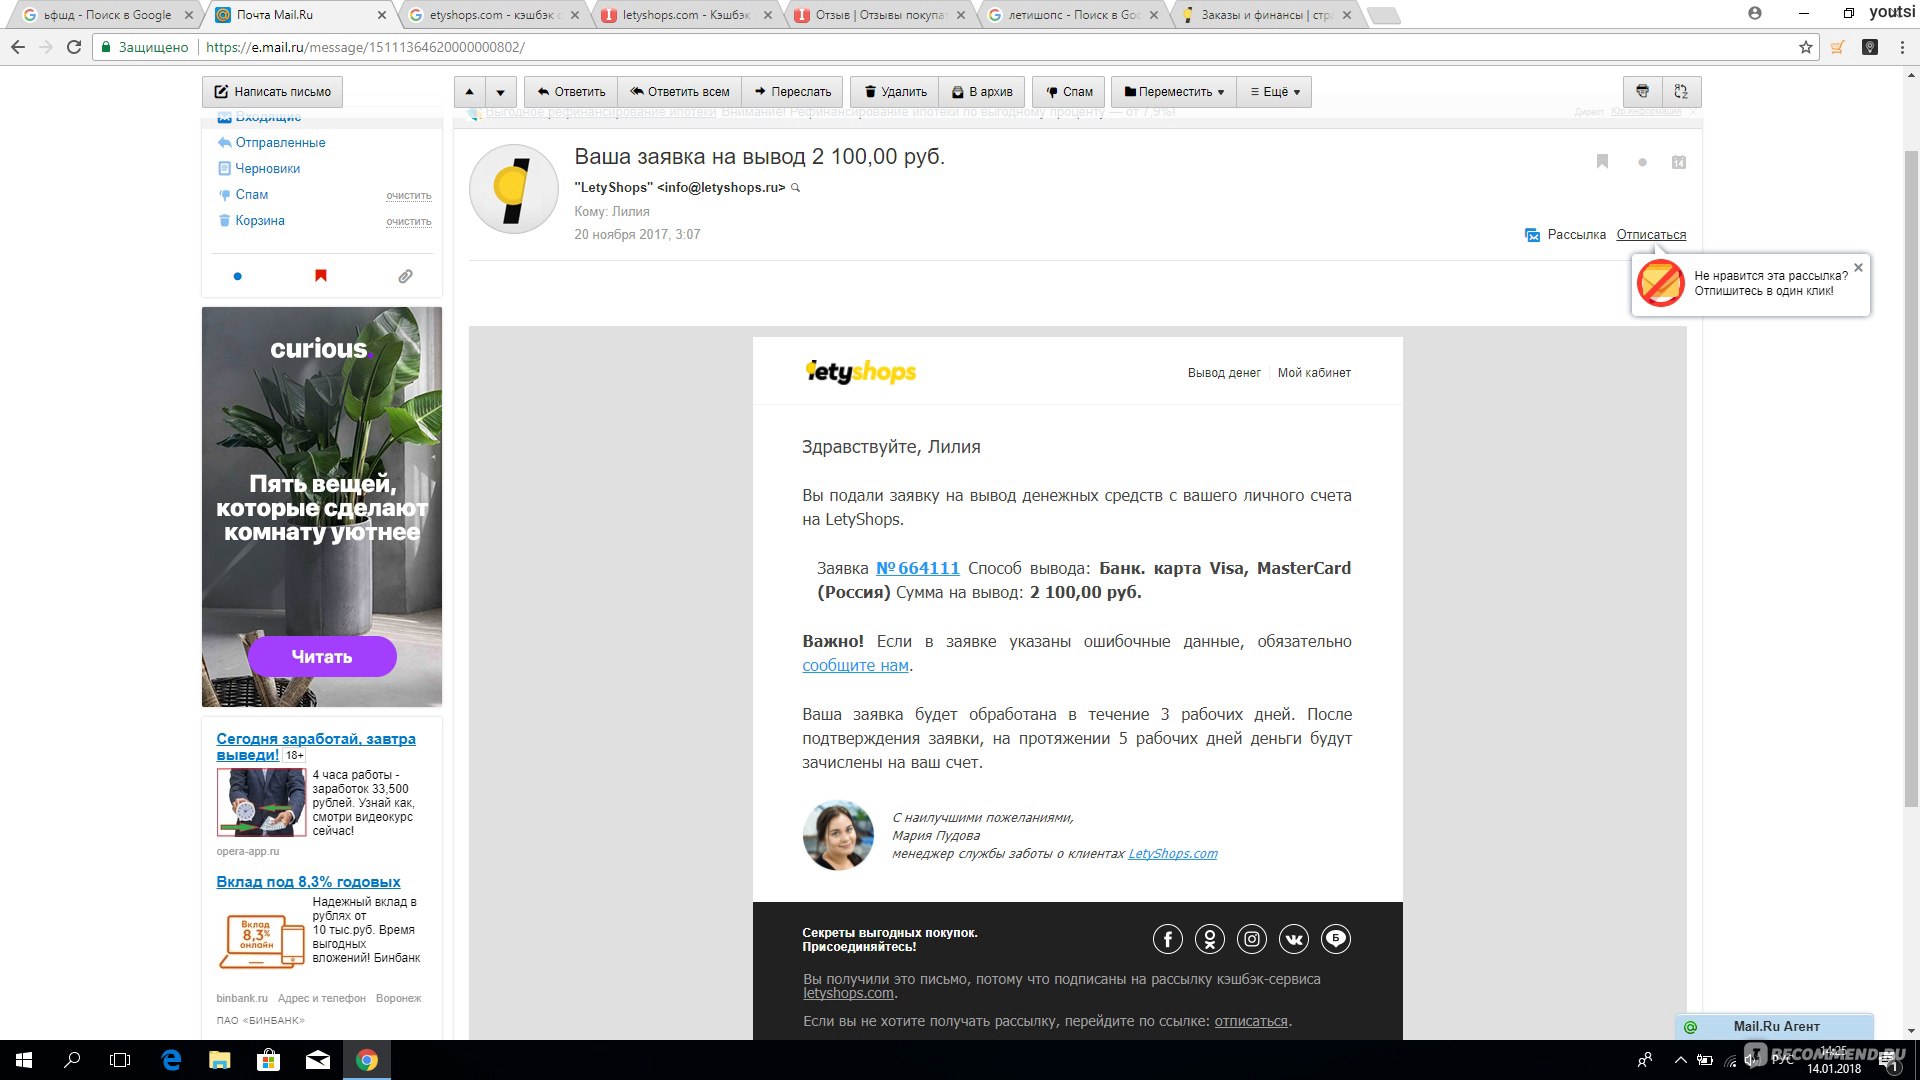Viewport: 1920px width, 1080px height.
Task: Mark as spam with Спам button
Action: tap(1069, 92)
